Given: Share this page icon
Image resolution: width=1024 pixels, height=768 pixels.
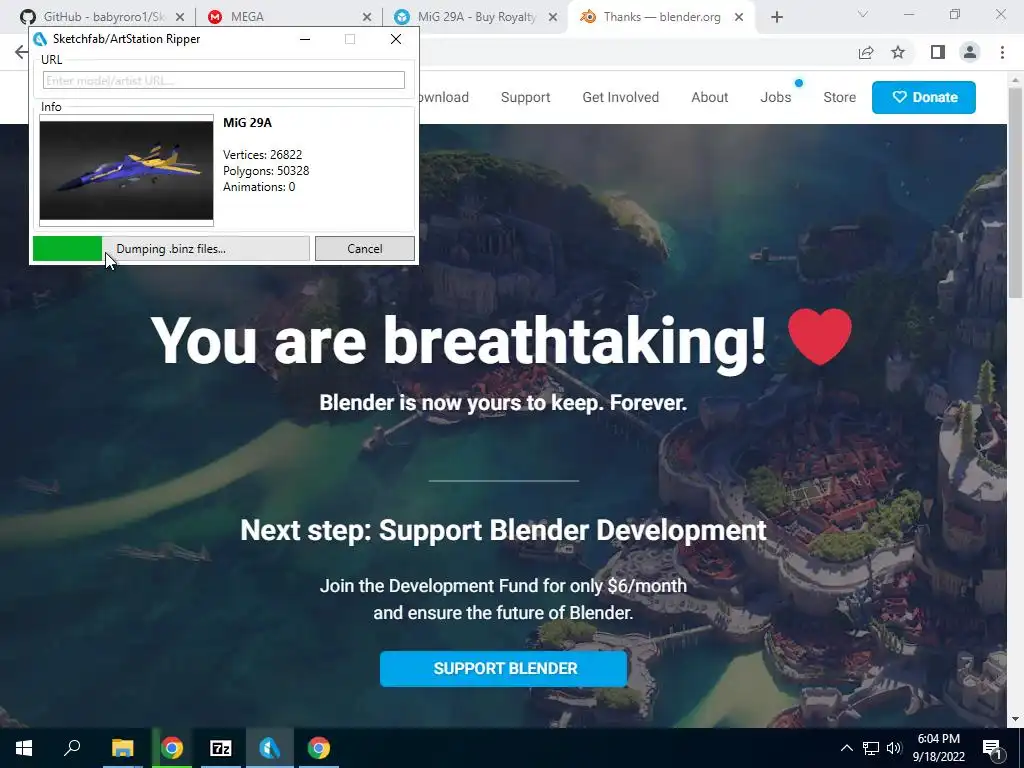Looking at the screenshot, I should point(866,53).
